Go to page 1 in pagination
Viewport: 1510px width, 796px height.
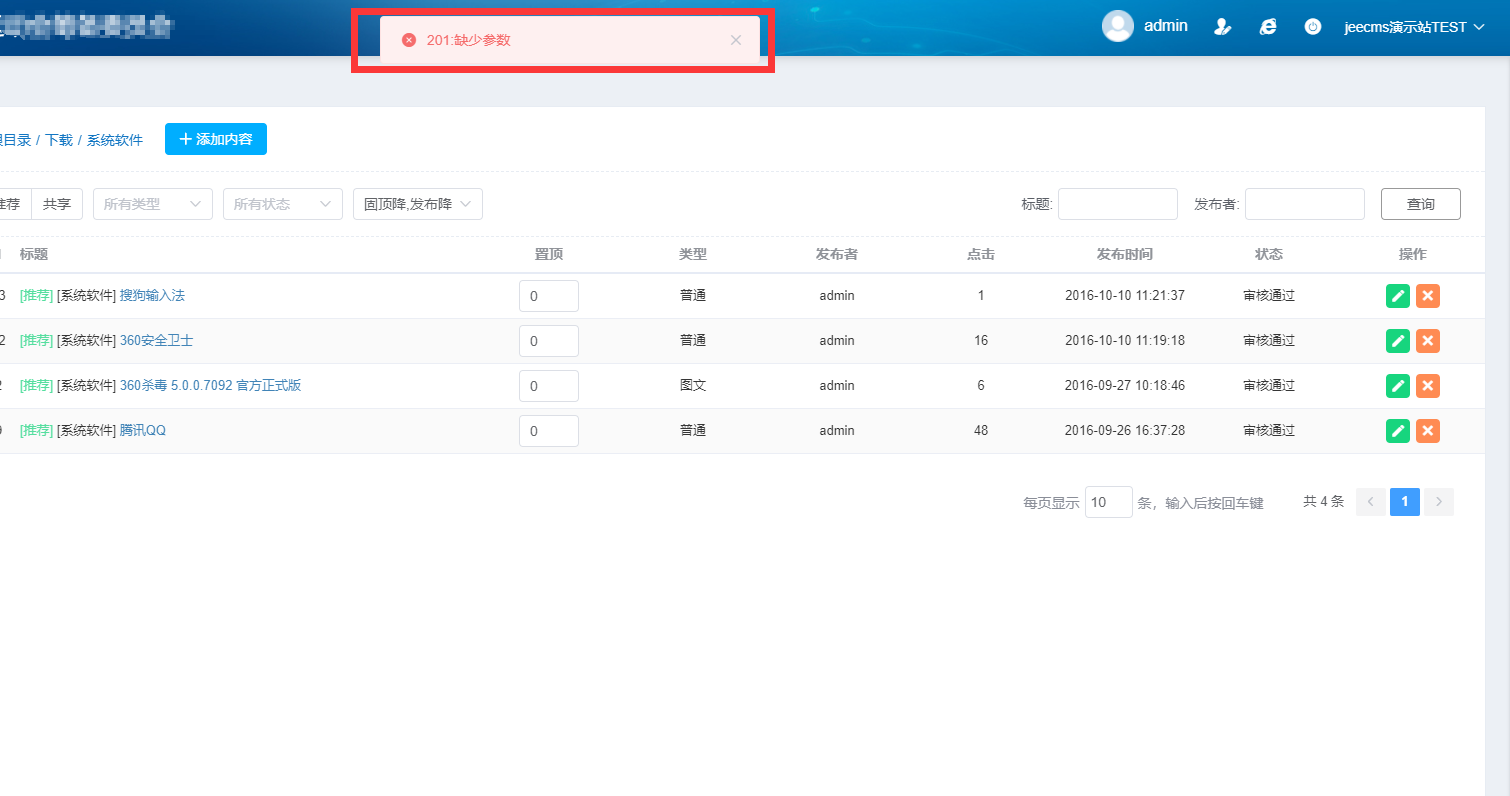tap(1404, 502)
